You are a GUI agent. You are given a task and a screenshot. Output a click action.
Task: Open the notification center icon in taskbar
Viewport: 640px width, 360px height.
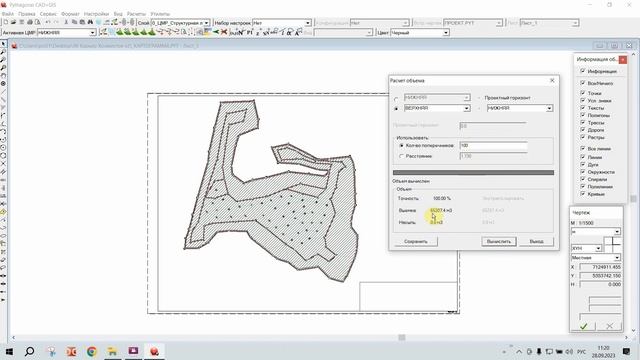627,351
